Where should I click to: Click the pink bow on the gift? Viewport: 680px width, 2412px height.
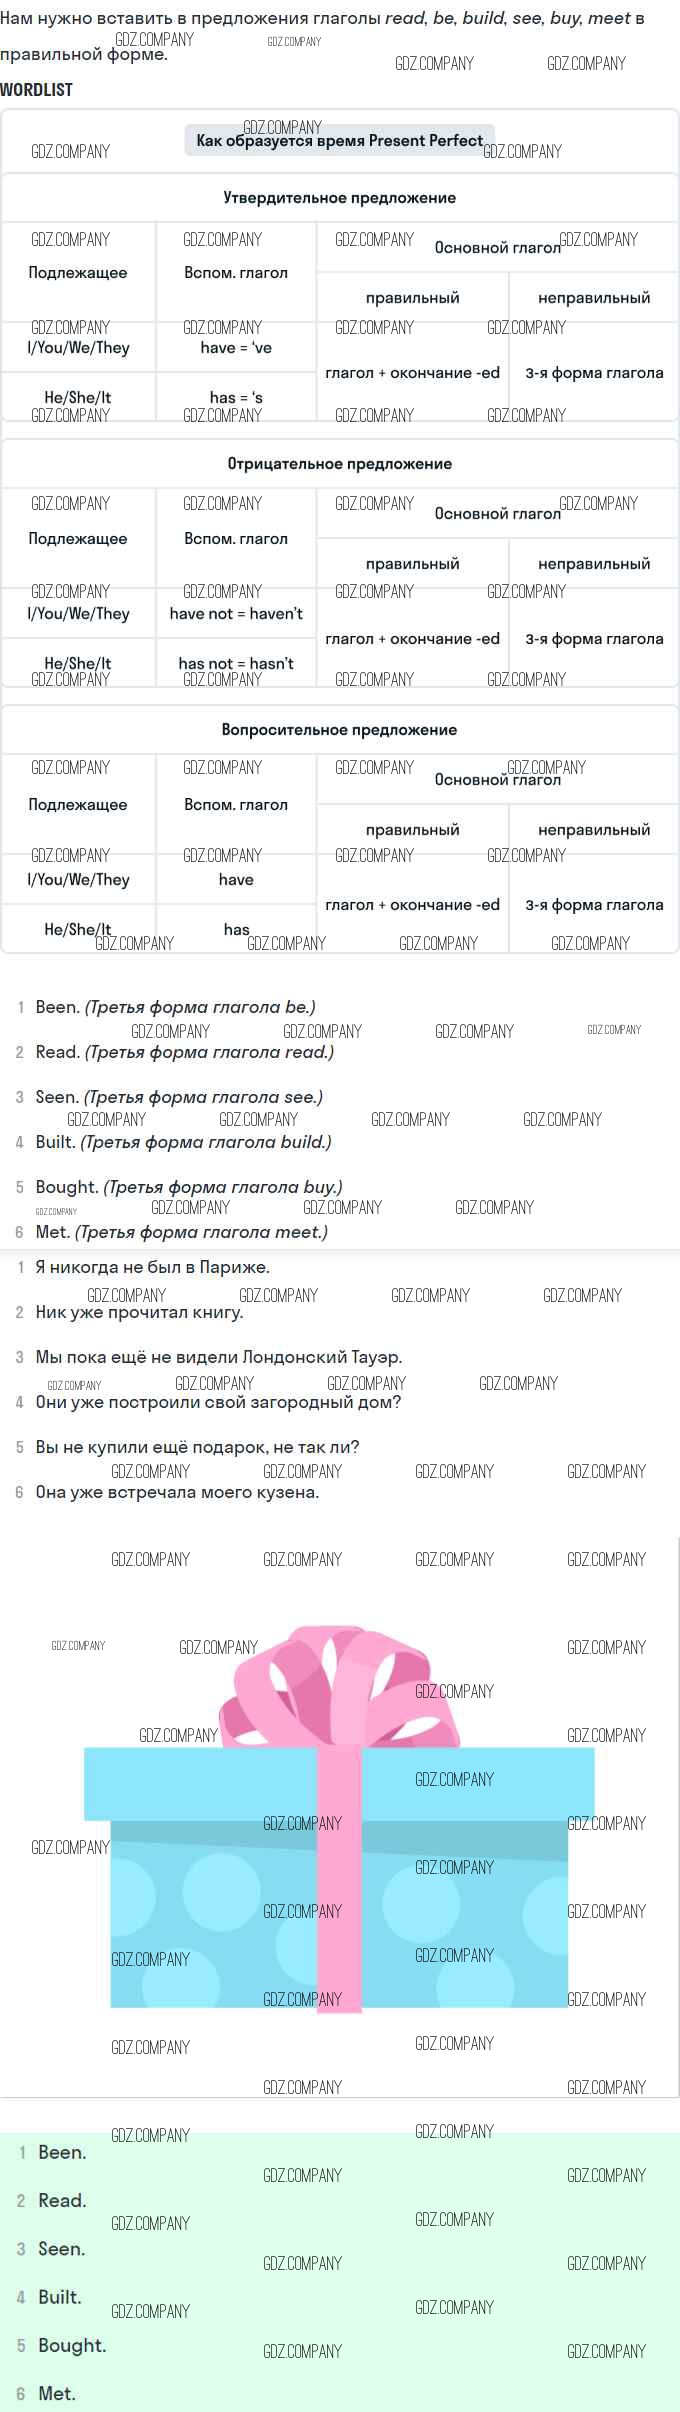click(340, 1688)
